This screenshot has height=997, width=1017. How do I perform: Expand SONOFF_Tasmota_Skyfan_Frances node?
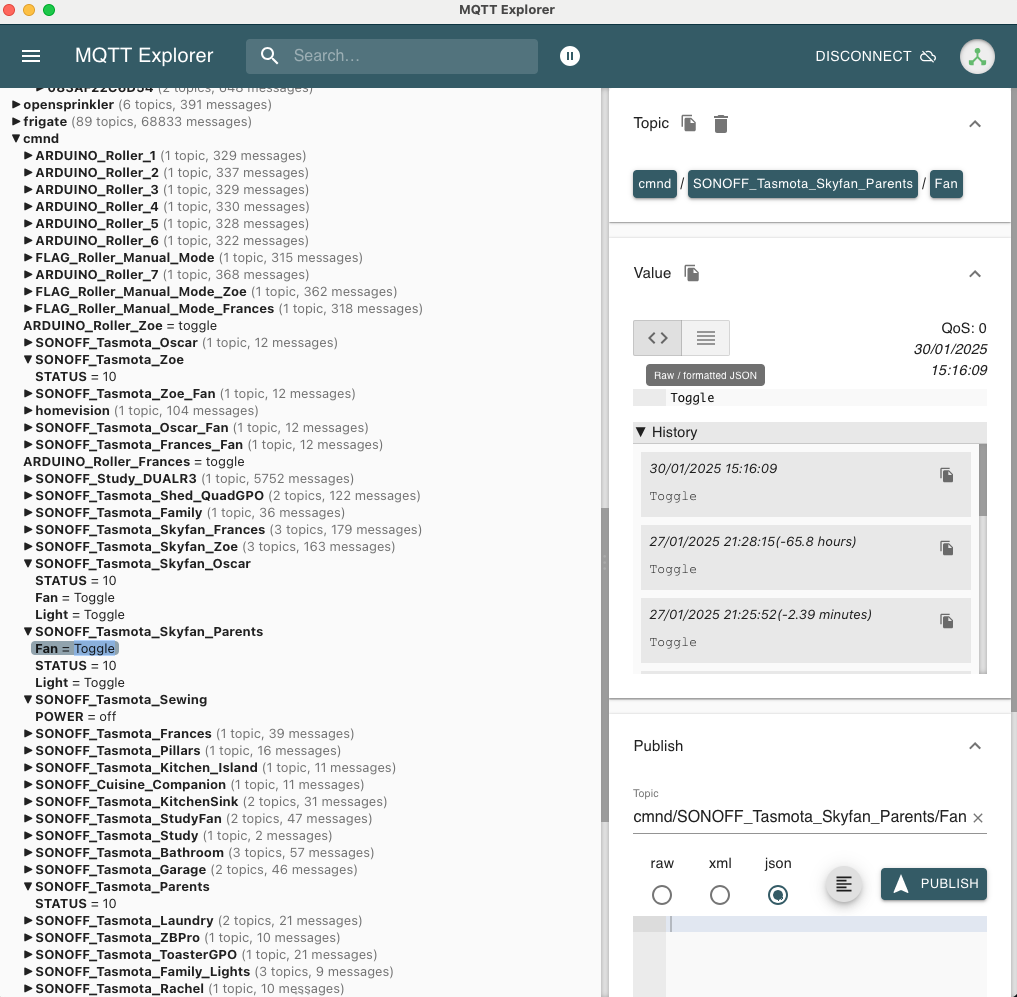point(28,529)
